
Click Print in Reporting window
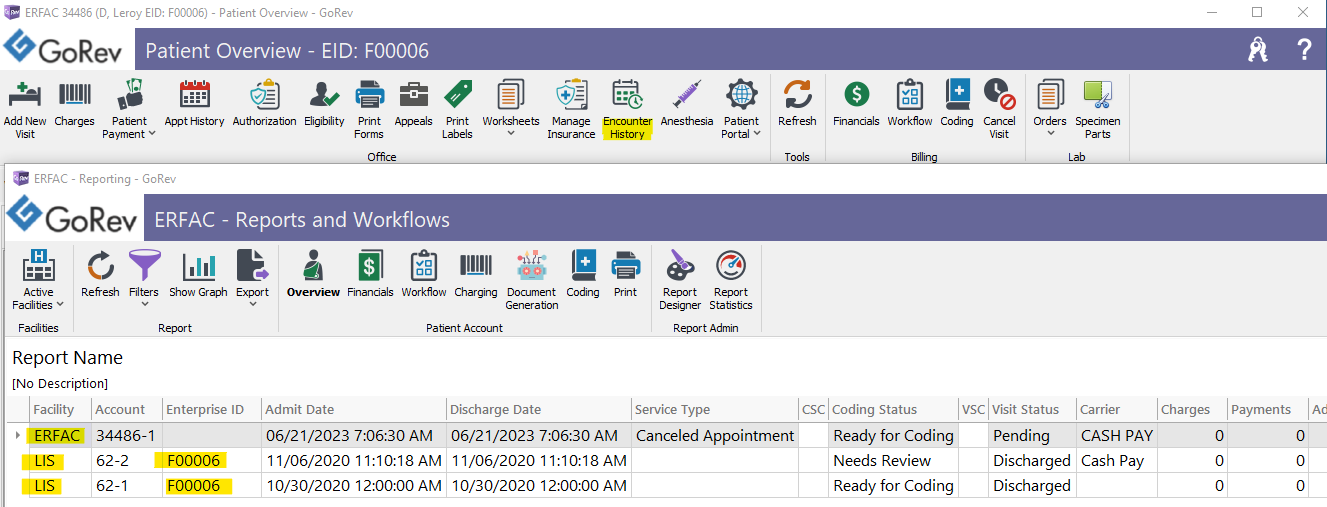[x=626, y=275]
